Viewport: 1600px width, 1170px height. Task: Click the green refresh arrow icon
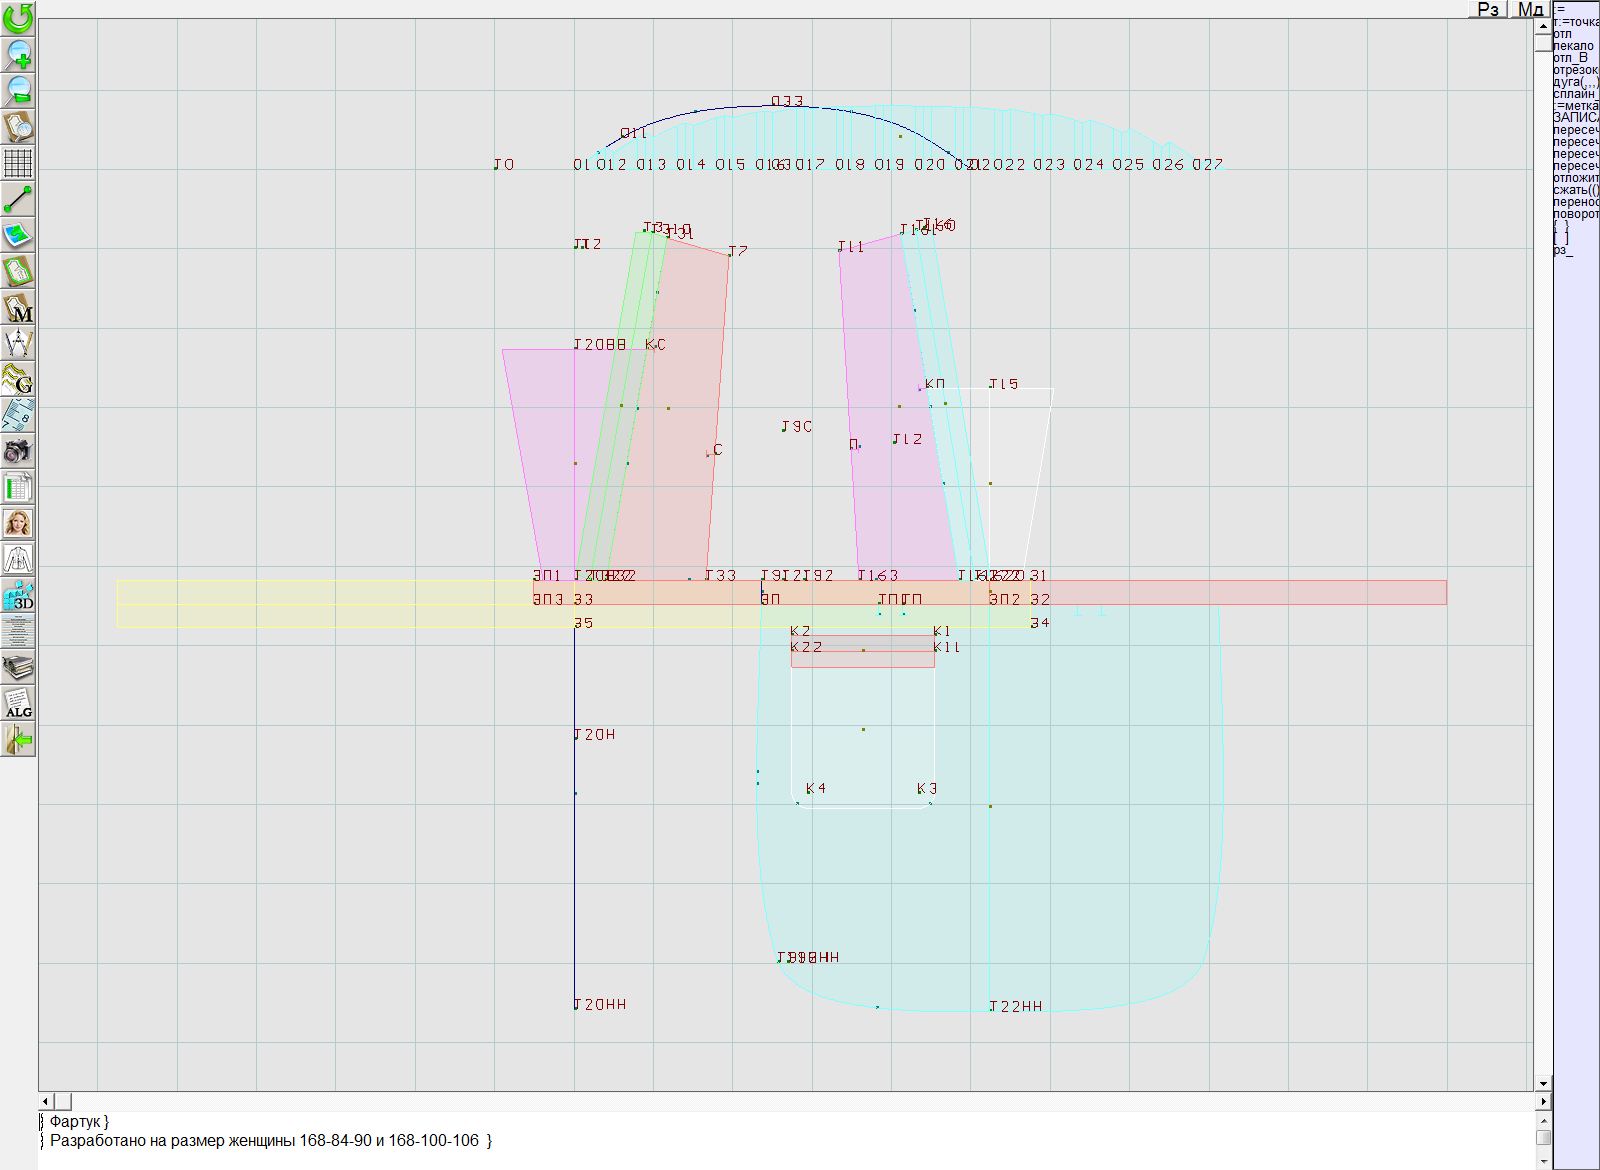tap(18, 17)
